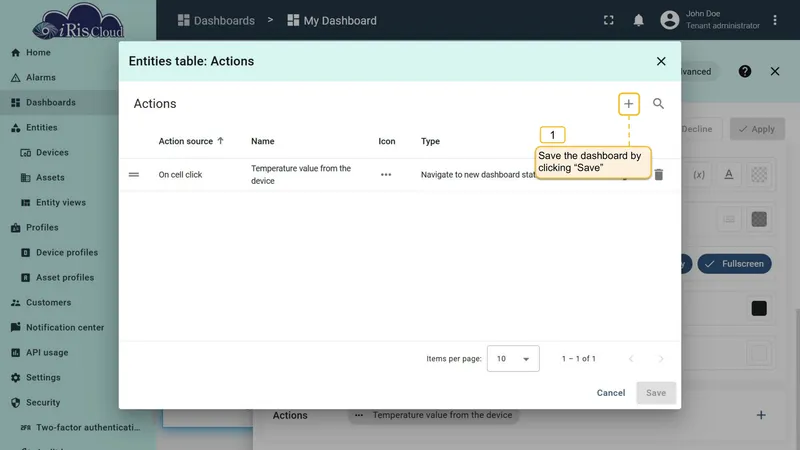Viewport: 800px width, 450px height.
Task: Click the Icon column header
Action: pyautogui.click(x=387, y=141)
